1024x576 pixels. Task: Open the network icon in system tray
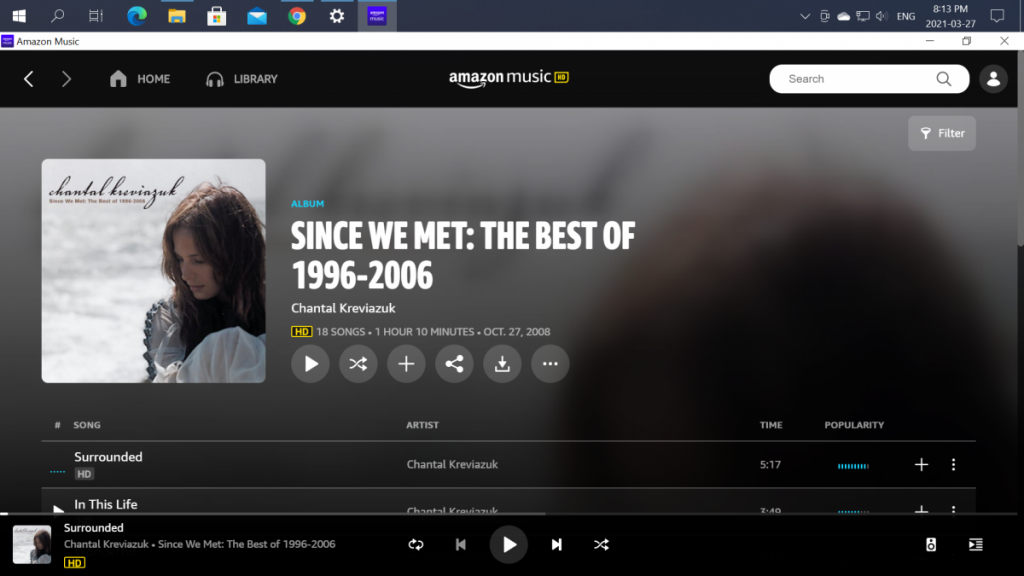[x=863, y=16]
